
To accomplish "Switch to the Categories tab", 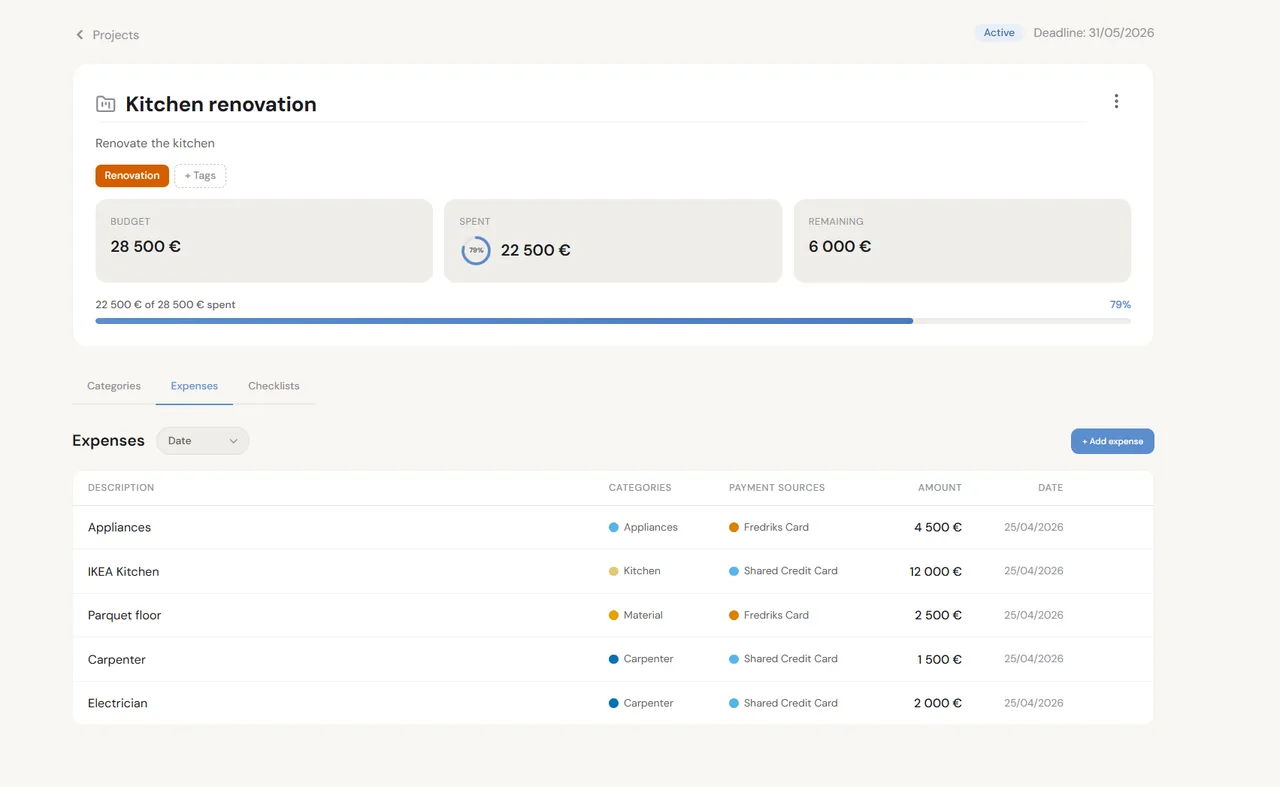I will click(114, 386).
